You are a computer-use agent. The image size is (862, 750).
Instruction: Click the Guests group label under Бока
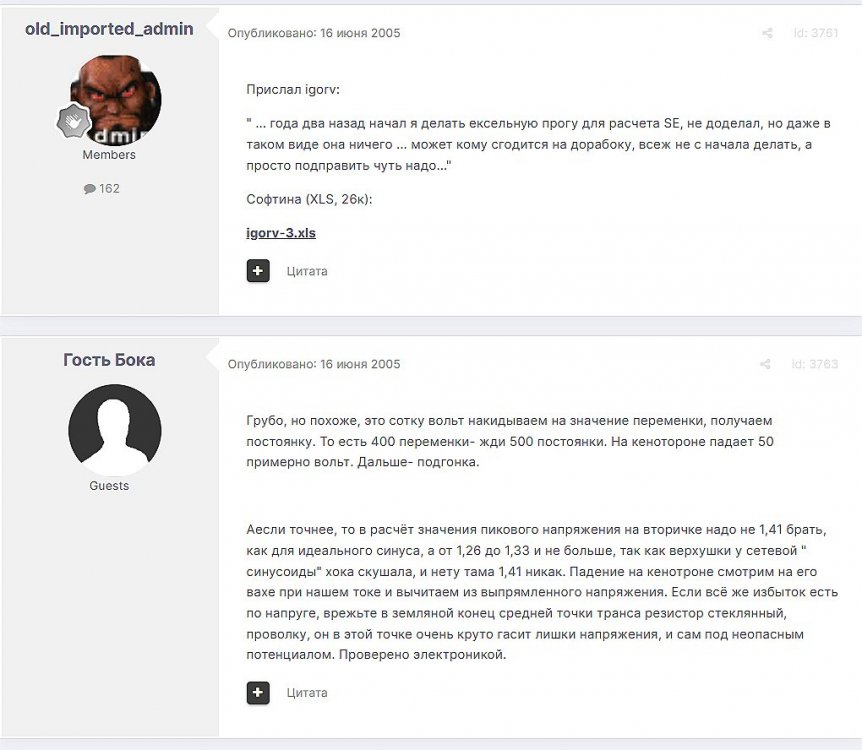point(109,486)
